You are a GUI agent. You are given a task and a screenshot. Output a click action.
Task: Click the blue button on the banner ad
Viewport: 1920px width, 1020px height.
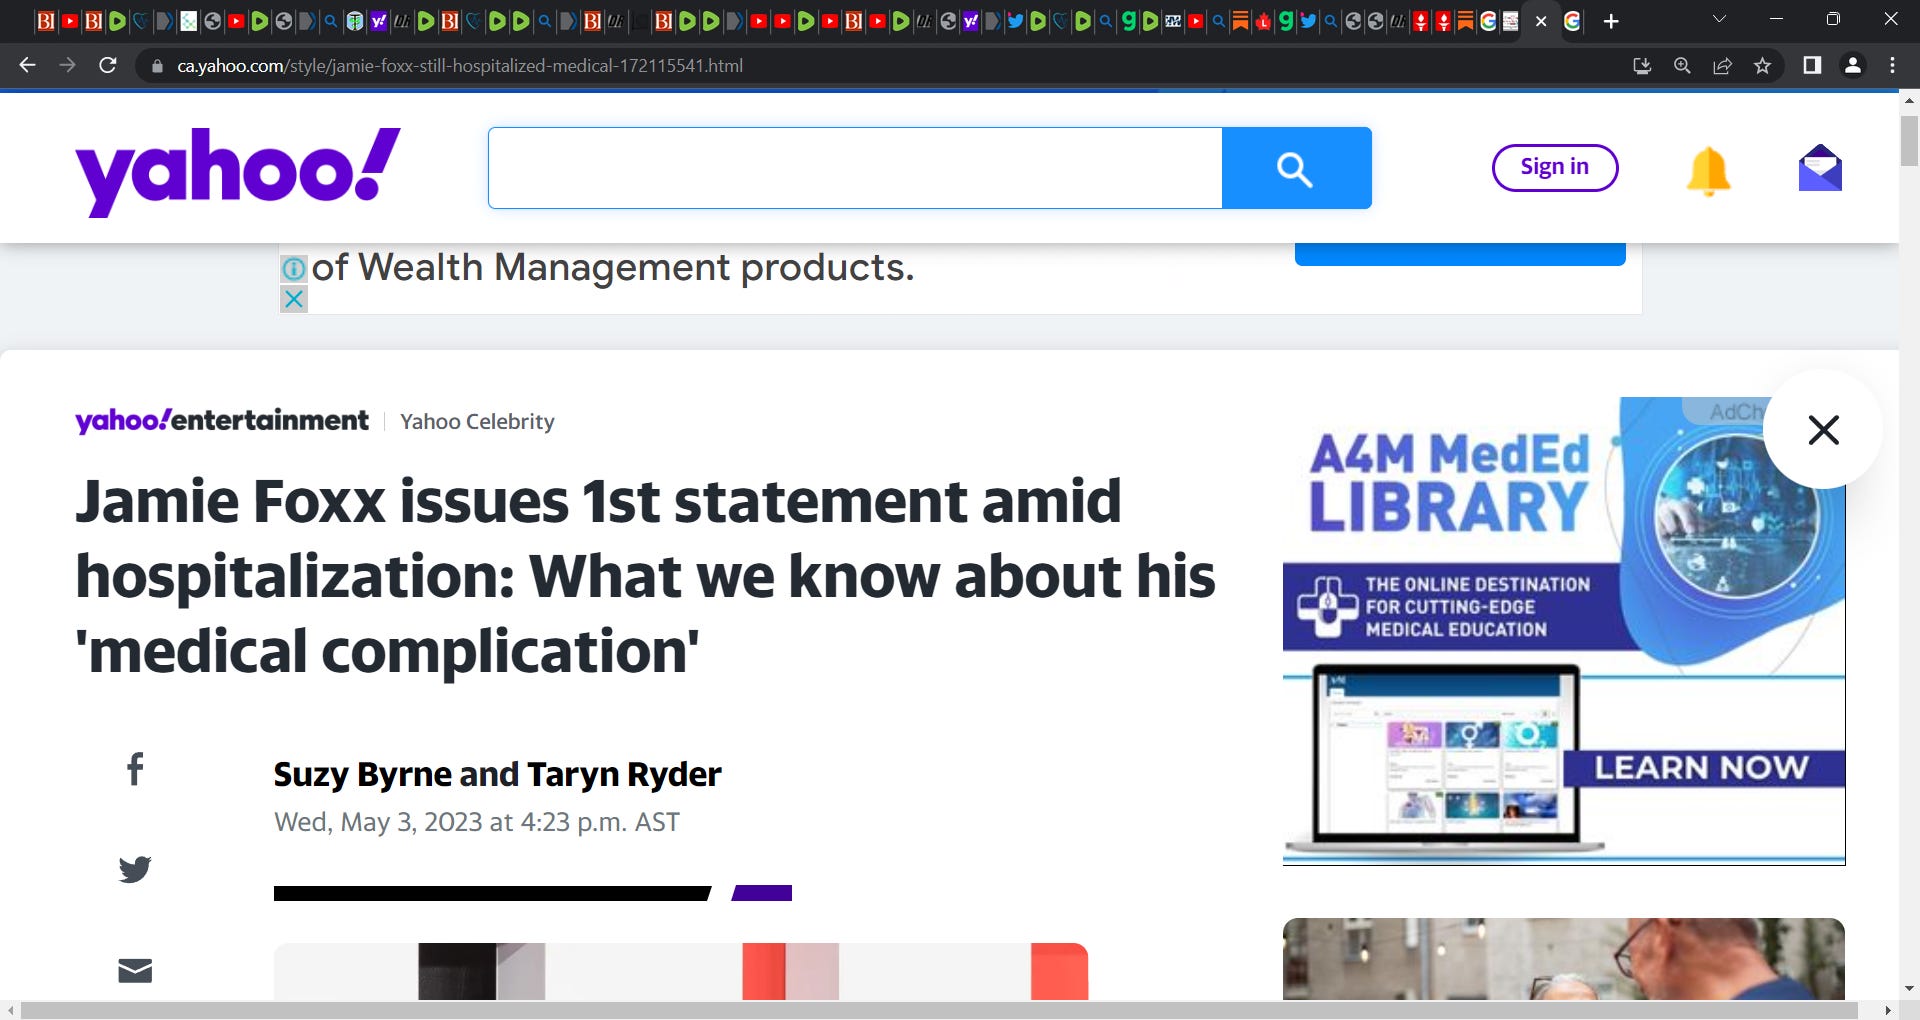tap(1460, 254)
